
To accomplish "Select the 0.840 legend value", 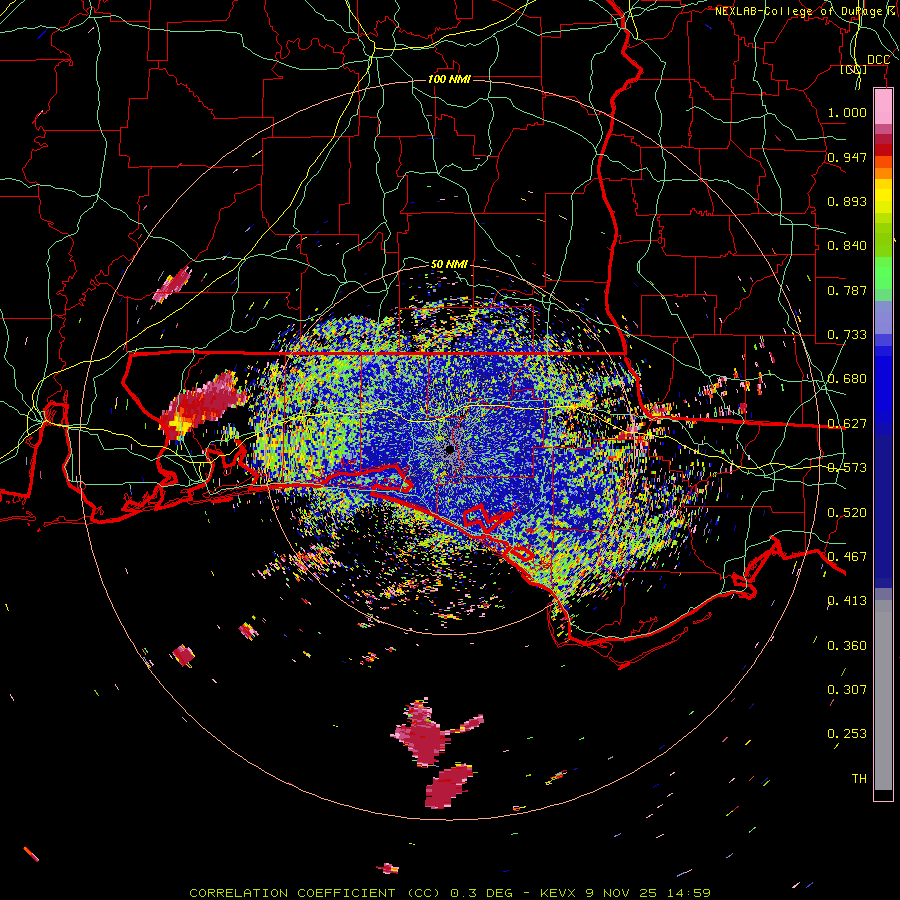I will (x=847, y=246).
